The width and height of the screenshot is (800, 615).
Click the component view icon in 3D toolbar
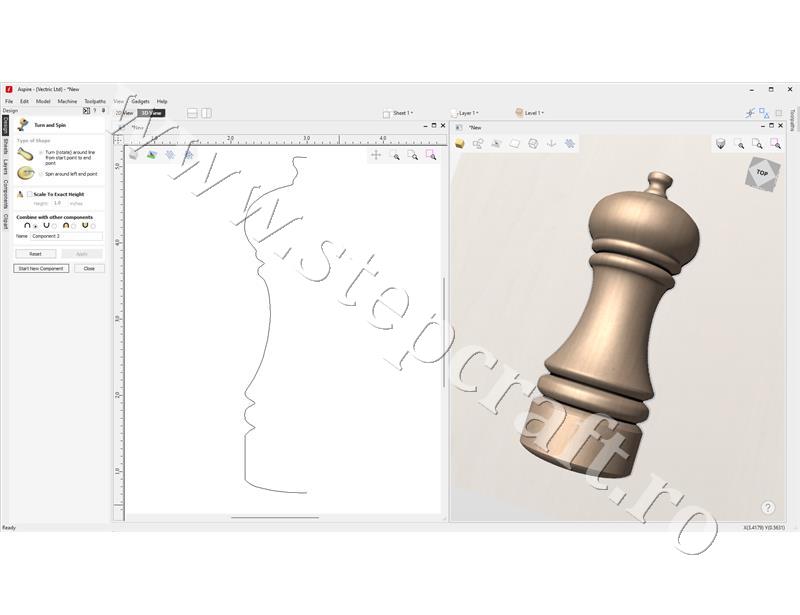coord(478,144)
